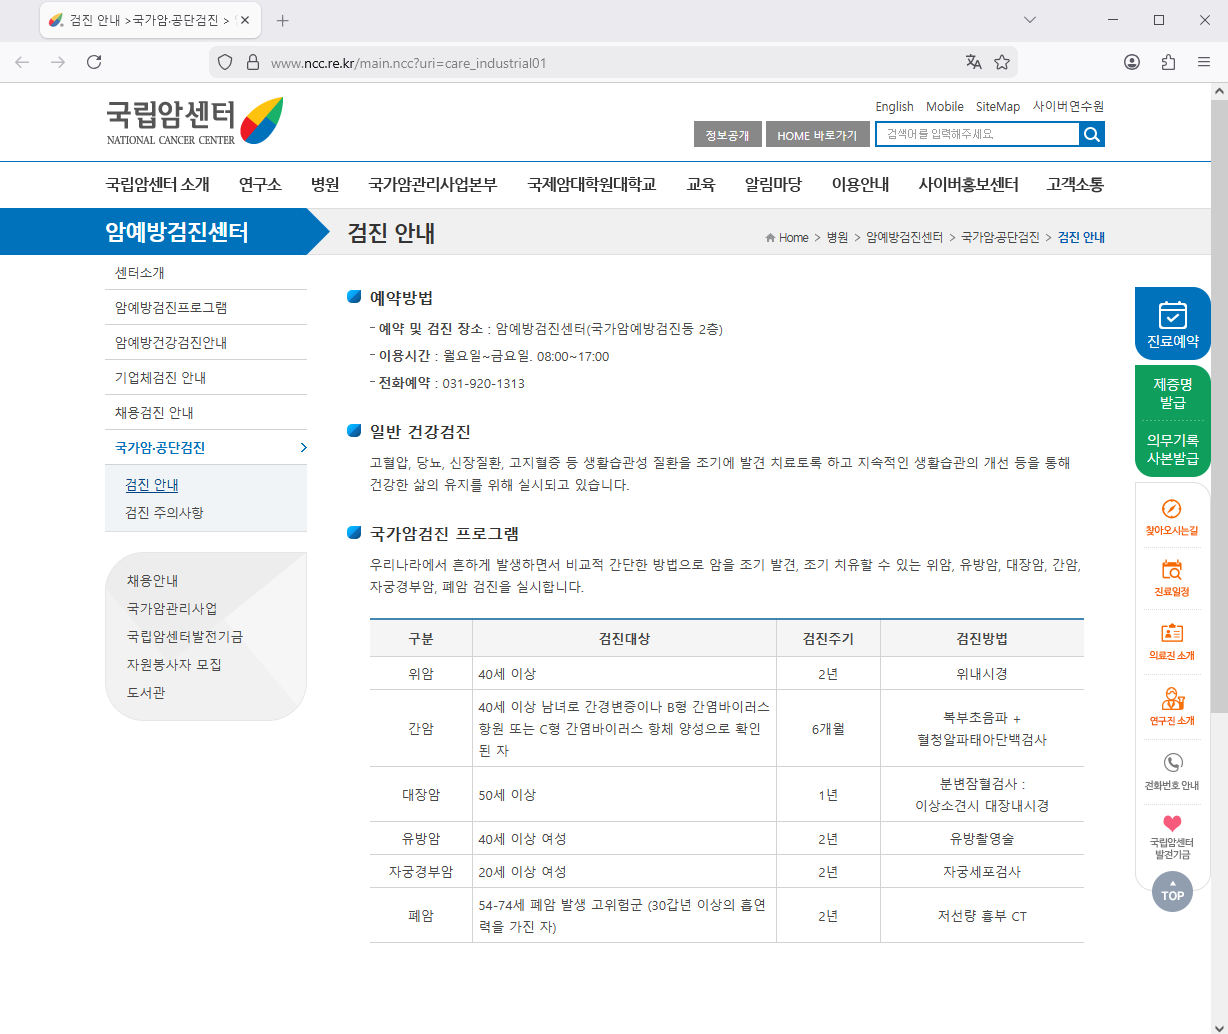Click the search keyword input field
Viewport: 1228px width, 1034px height.
(x=977, y=134)
